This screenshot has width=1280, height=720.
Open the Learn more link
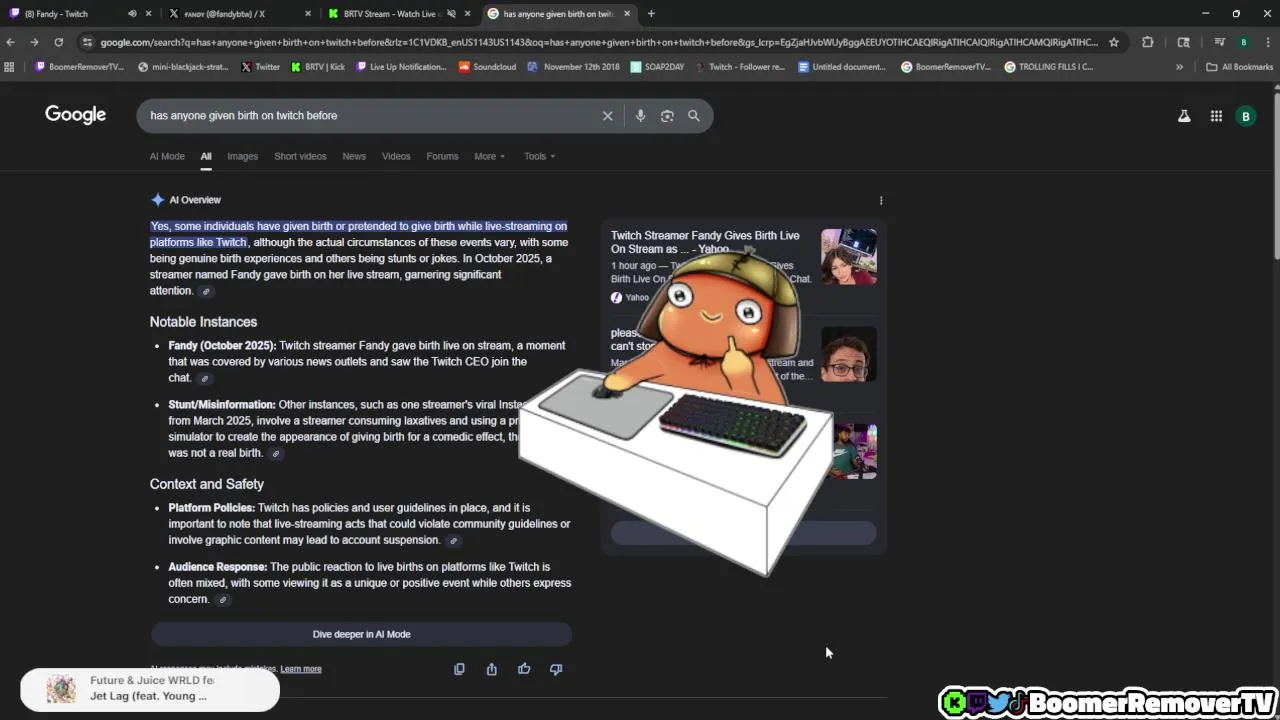301,669
